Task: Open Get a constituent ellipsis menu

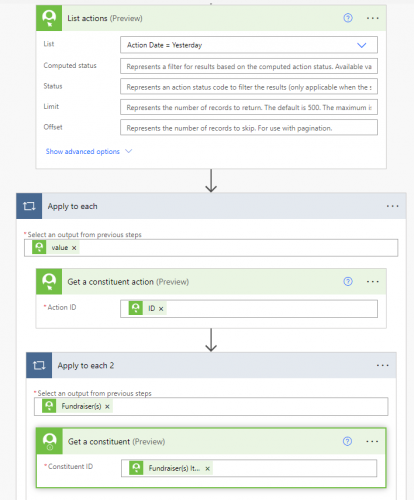Action: click(x=372, y=441)
